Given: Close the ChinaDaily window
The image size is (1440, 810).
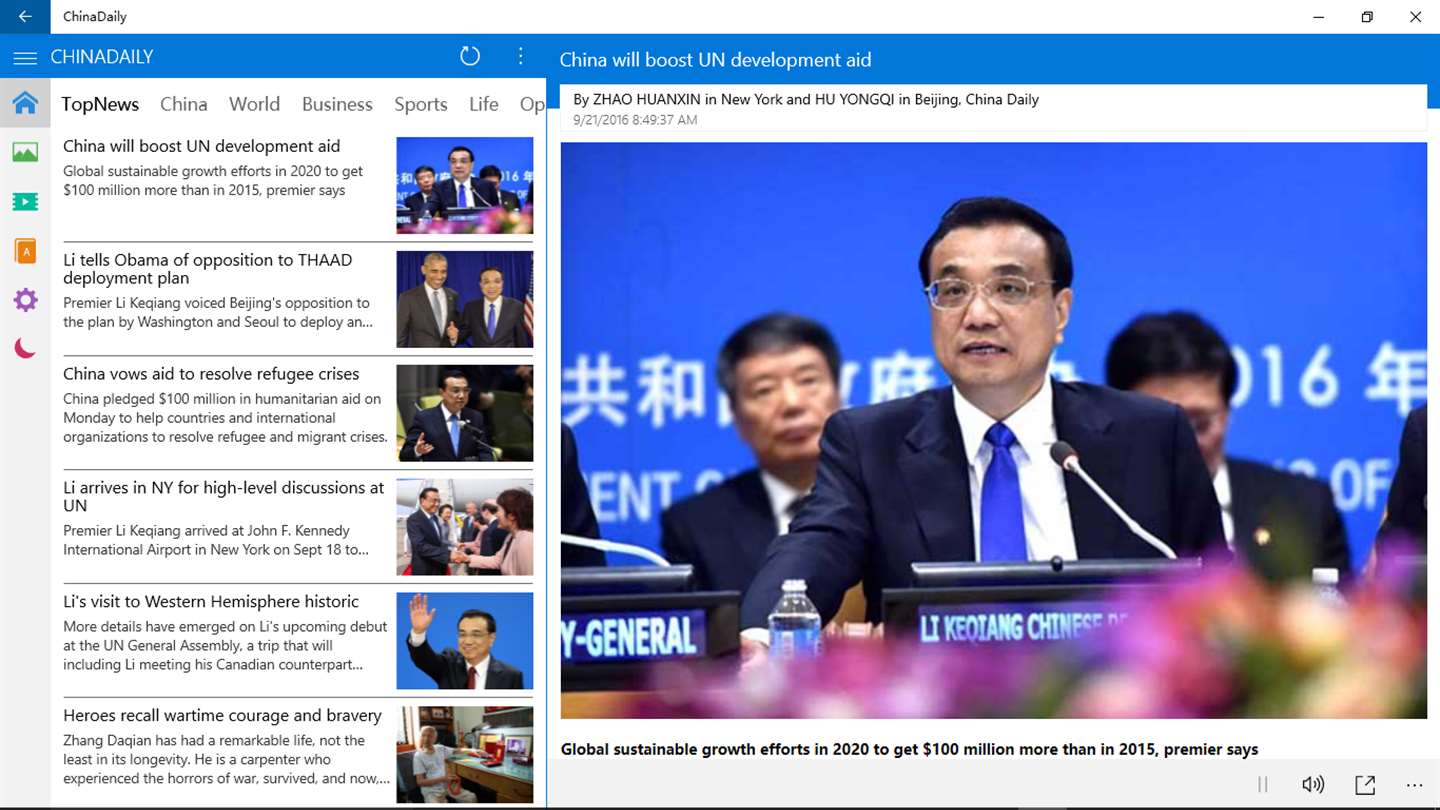Looking at the screenshot, I should [1415, 17].
